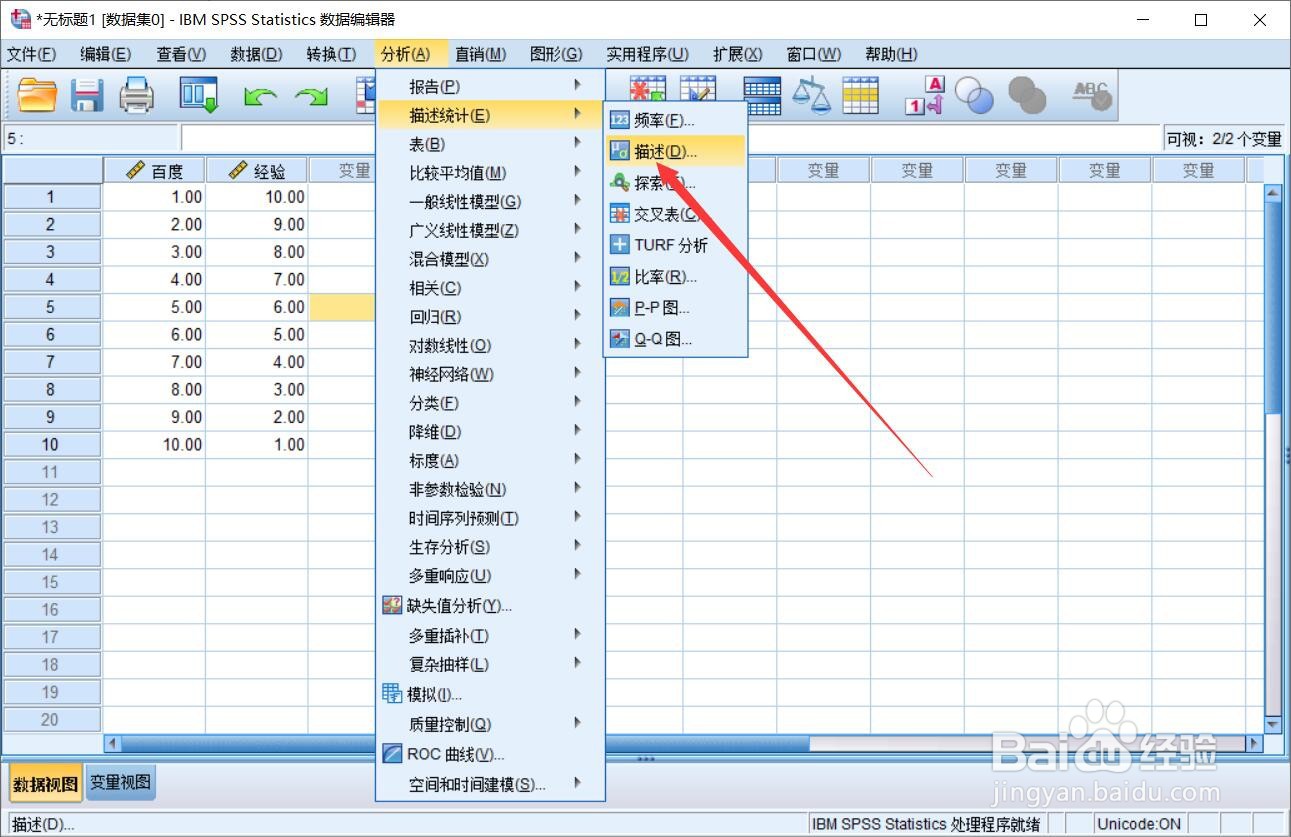Click the ruler icon in 经验 column header
The image size is (1291, 837).
coord(238,171)
